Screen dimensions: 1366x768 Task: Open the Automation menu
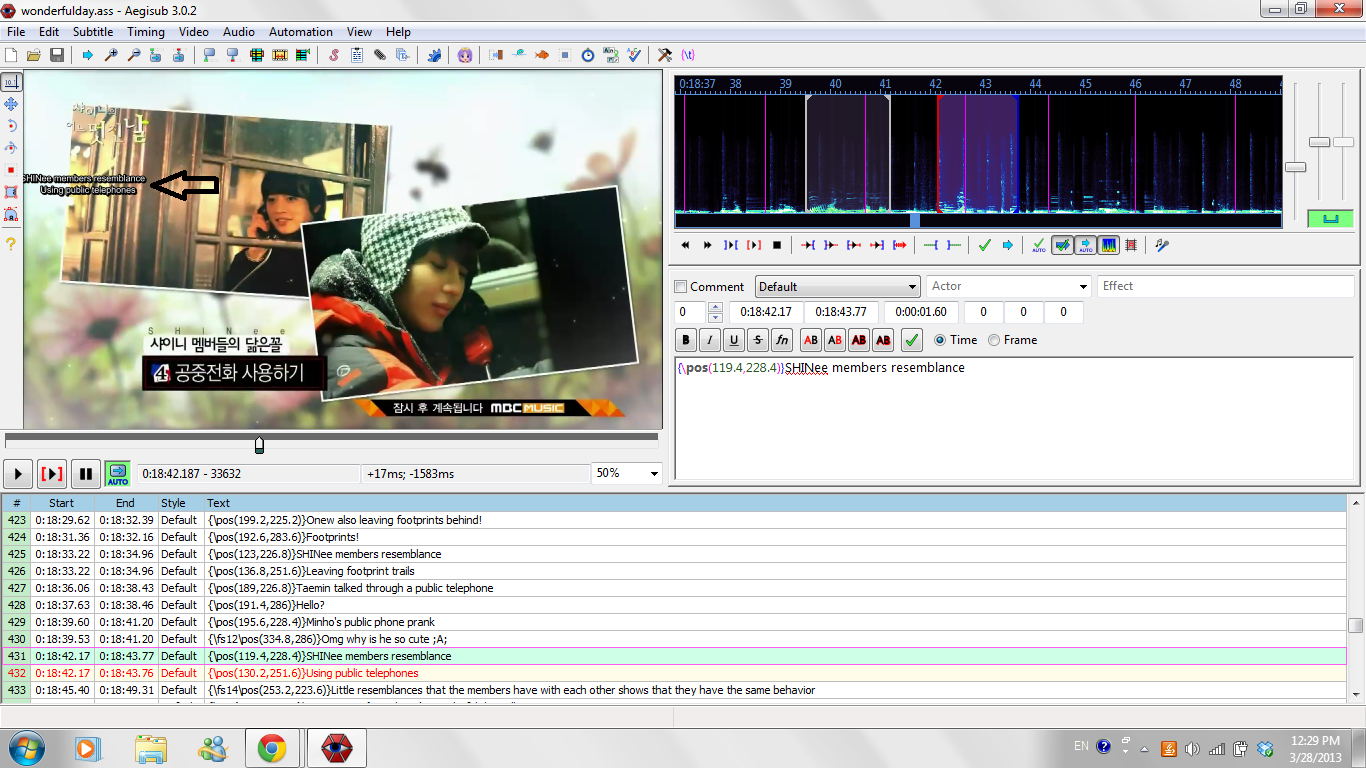tap(301, 32)
